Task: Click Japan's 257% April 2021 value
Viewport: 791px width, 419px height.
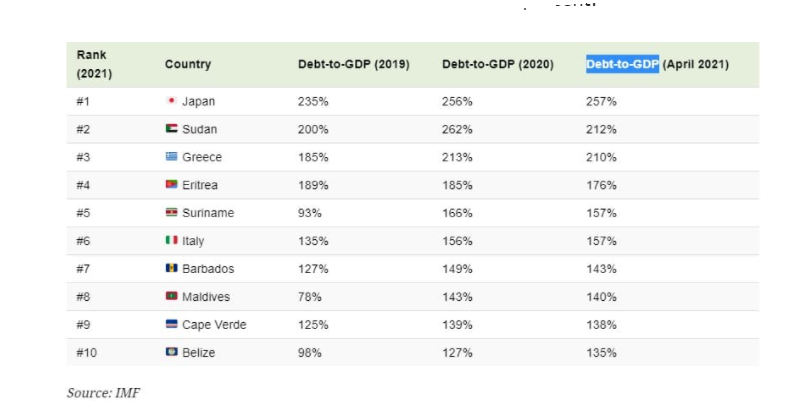Action: coord(601,101)
